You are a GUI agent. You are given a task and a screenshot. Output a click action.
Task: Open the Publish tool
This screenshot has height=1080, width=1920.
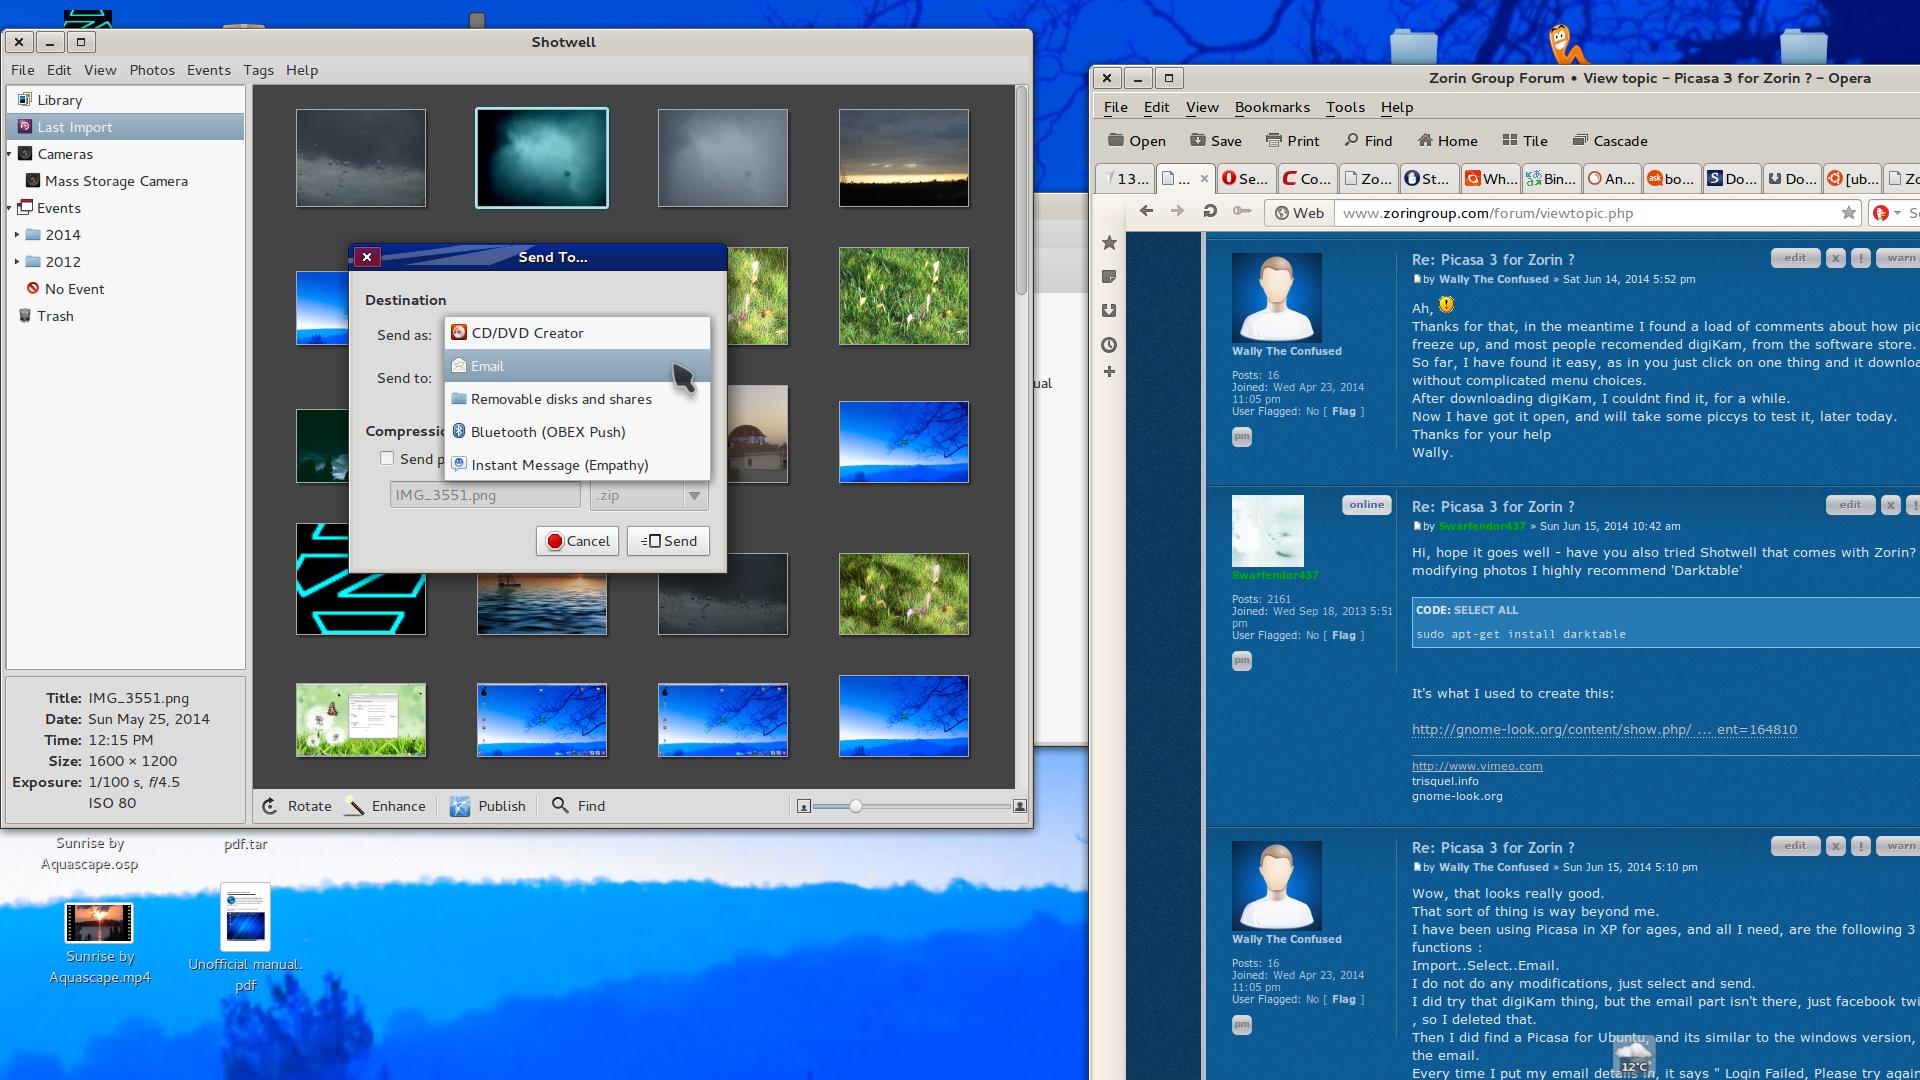pyautogui.click(x=488, y=806)
